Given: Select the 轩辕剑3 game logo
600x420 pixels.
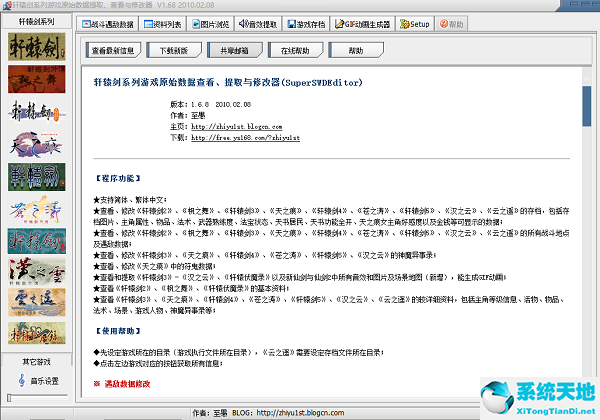Looking at the screenshot, I should pos(37,112).
